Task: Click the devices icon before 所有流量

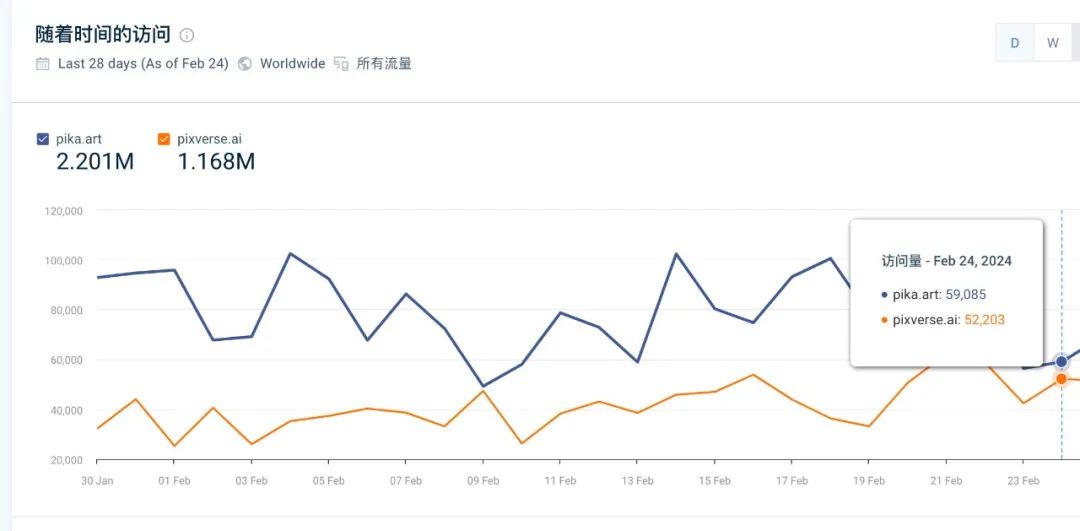Action: coord(341,64)
